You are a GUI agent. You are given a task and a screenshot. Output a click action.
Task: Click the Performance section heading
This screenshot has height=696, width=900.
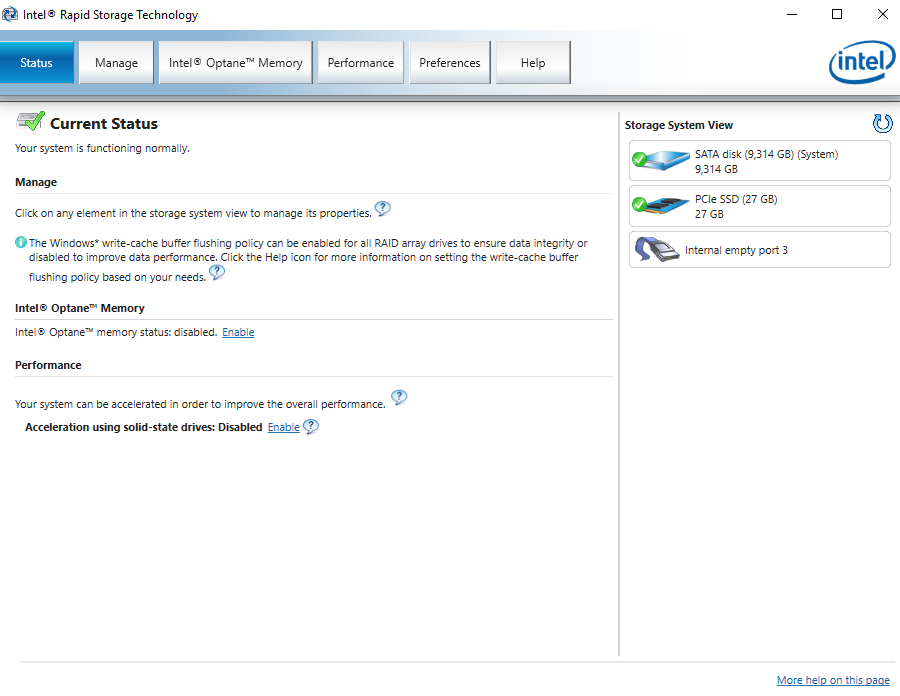point(48,365)
